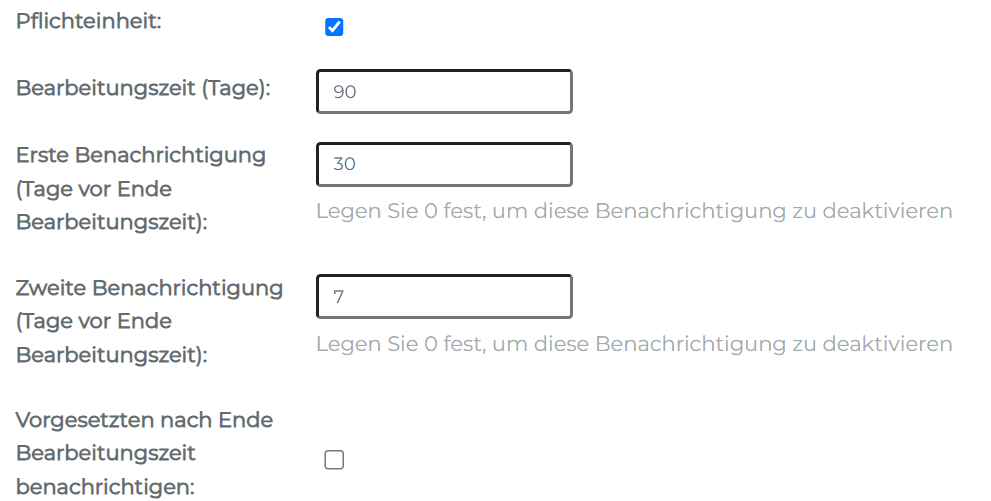991x501 pixels.
Task: Click the Erste Benachrichtigung input field
Action: pyautogui.click(x=444, y=164)
